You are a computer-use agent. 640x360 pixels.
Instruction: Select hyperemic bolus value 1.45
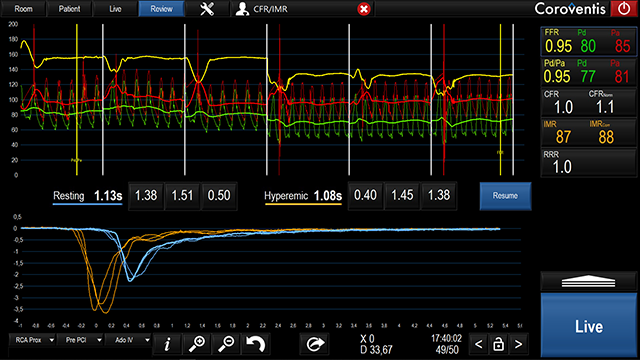click(x=402, y=196)
